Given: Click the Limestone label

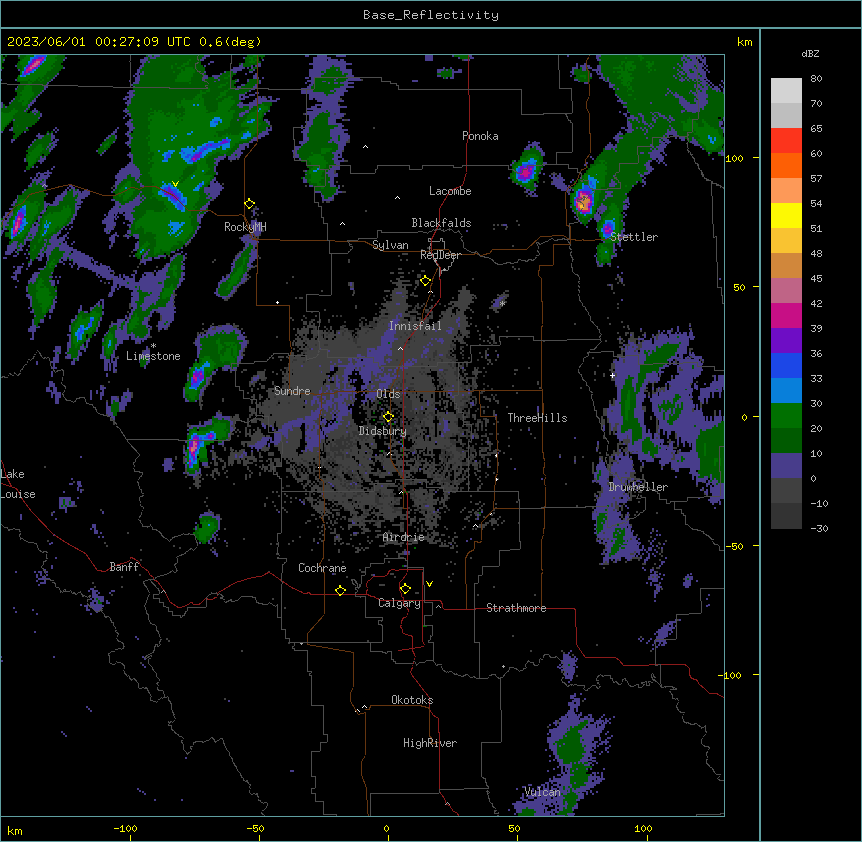Looking at the screenshot, I should [x=153, y=356].
